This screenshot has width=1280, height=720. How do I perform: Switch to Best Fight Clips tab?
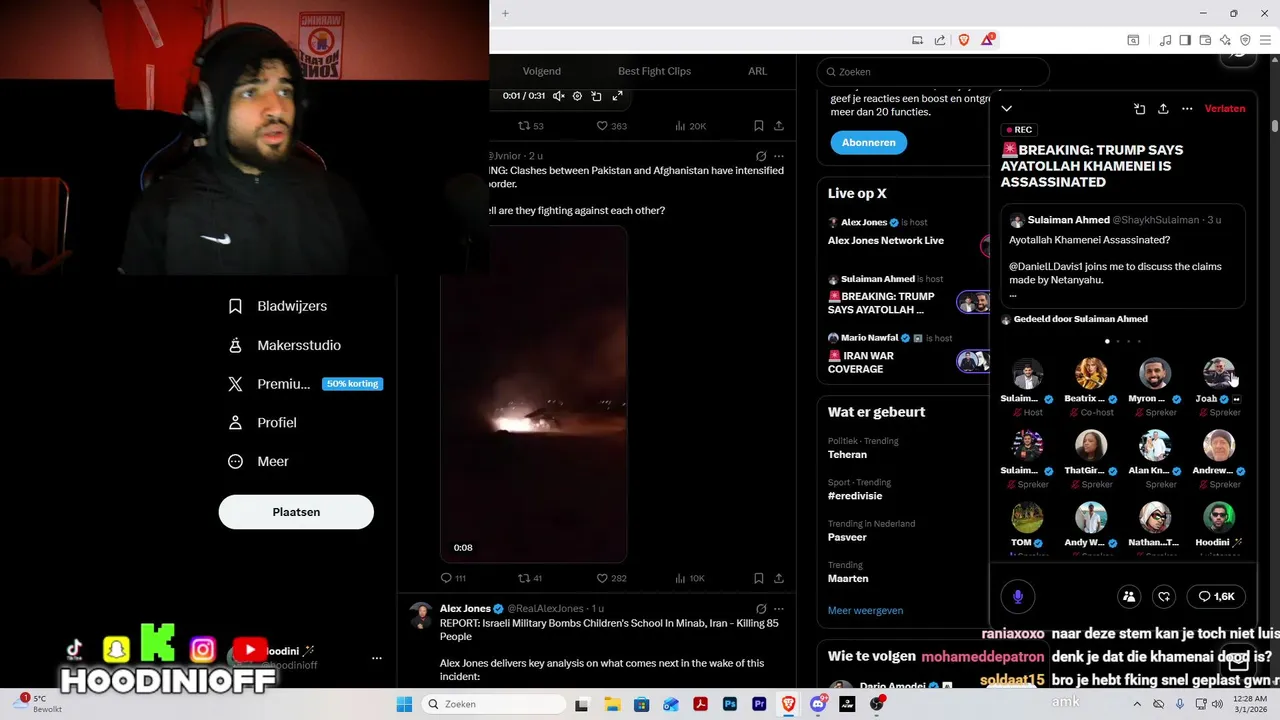pyautogui.click(x=654, y=71)
